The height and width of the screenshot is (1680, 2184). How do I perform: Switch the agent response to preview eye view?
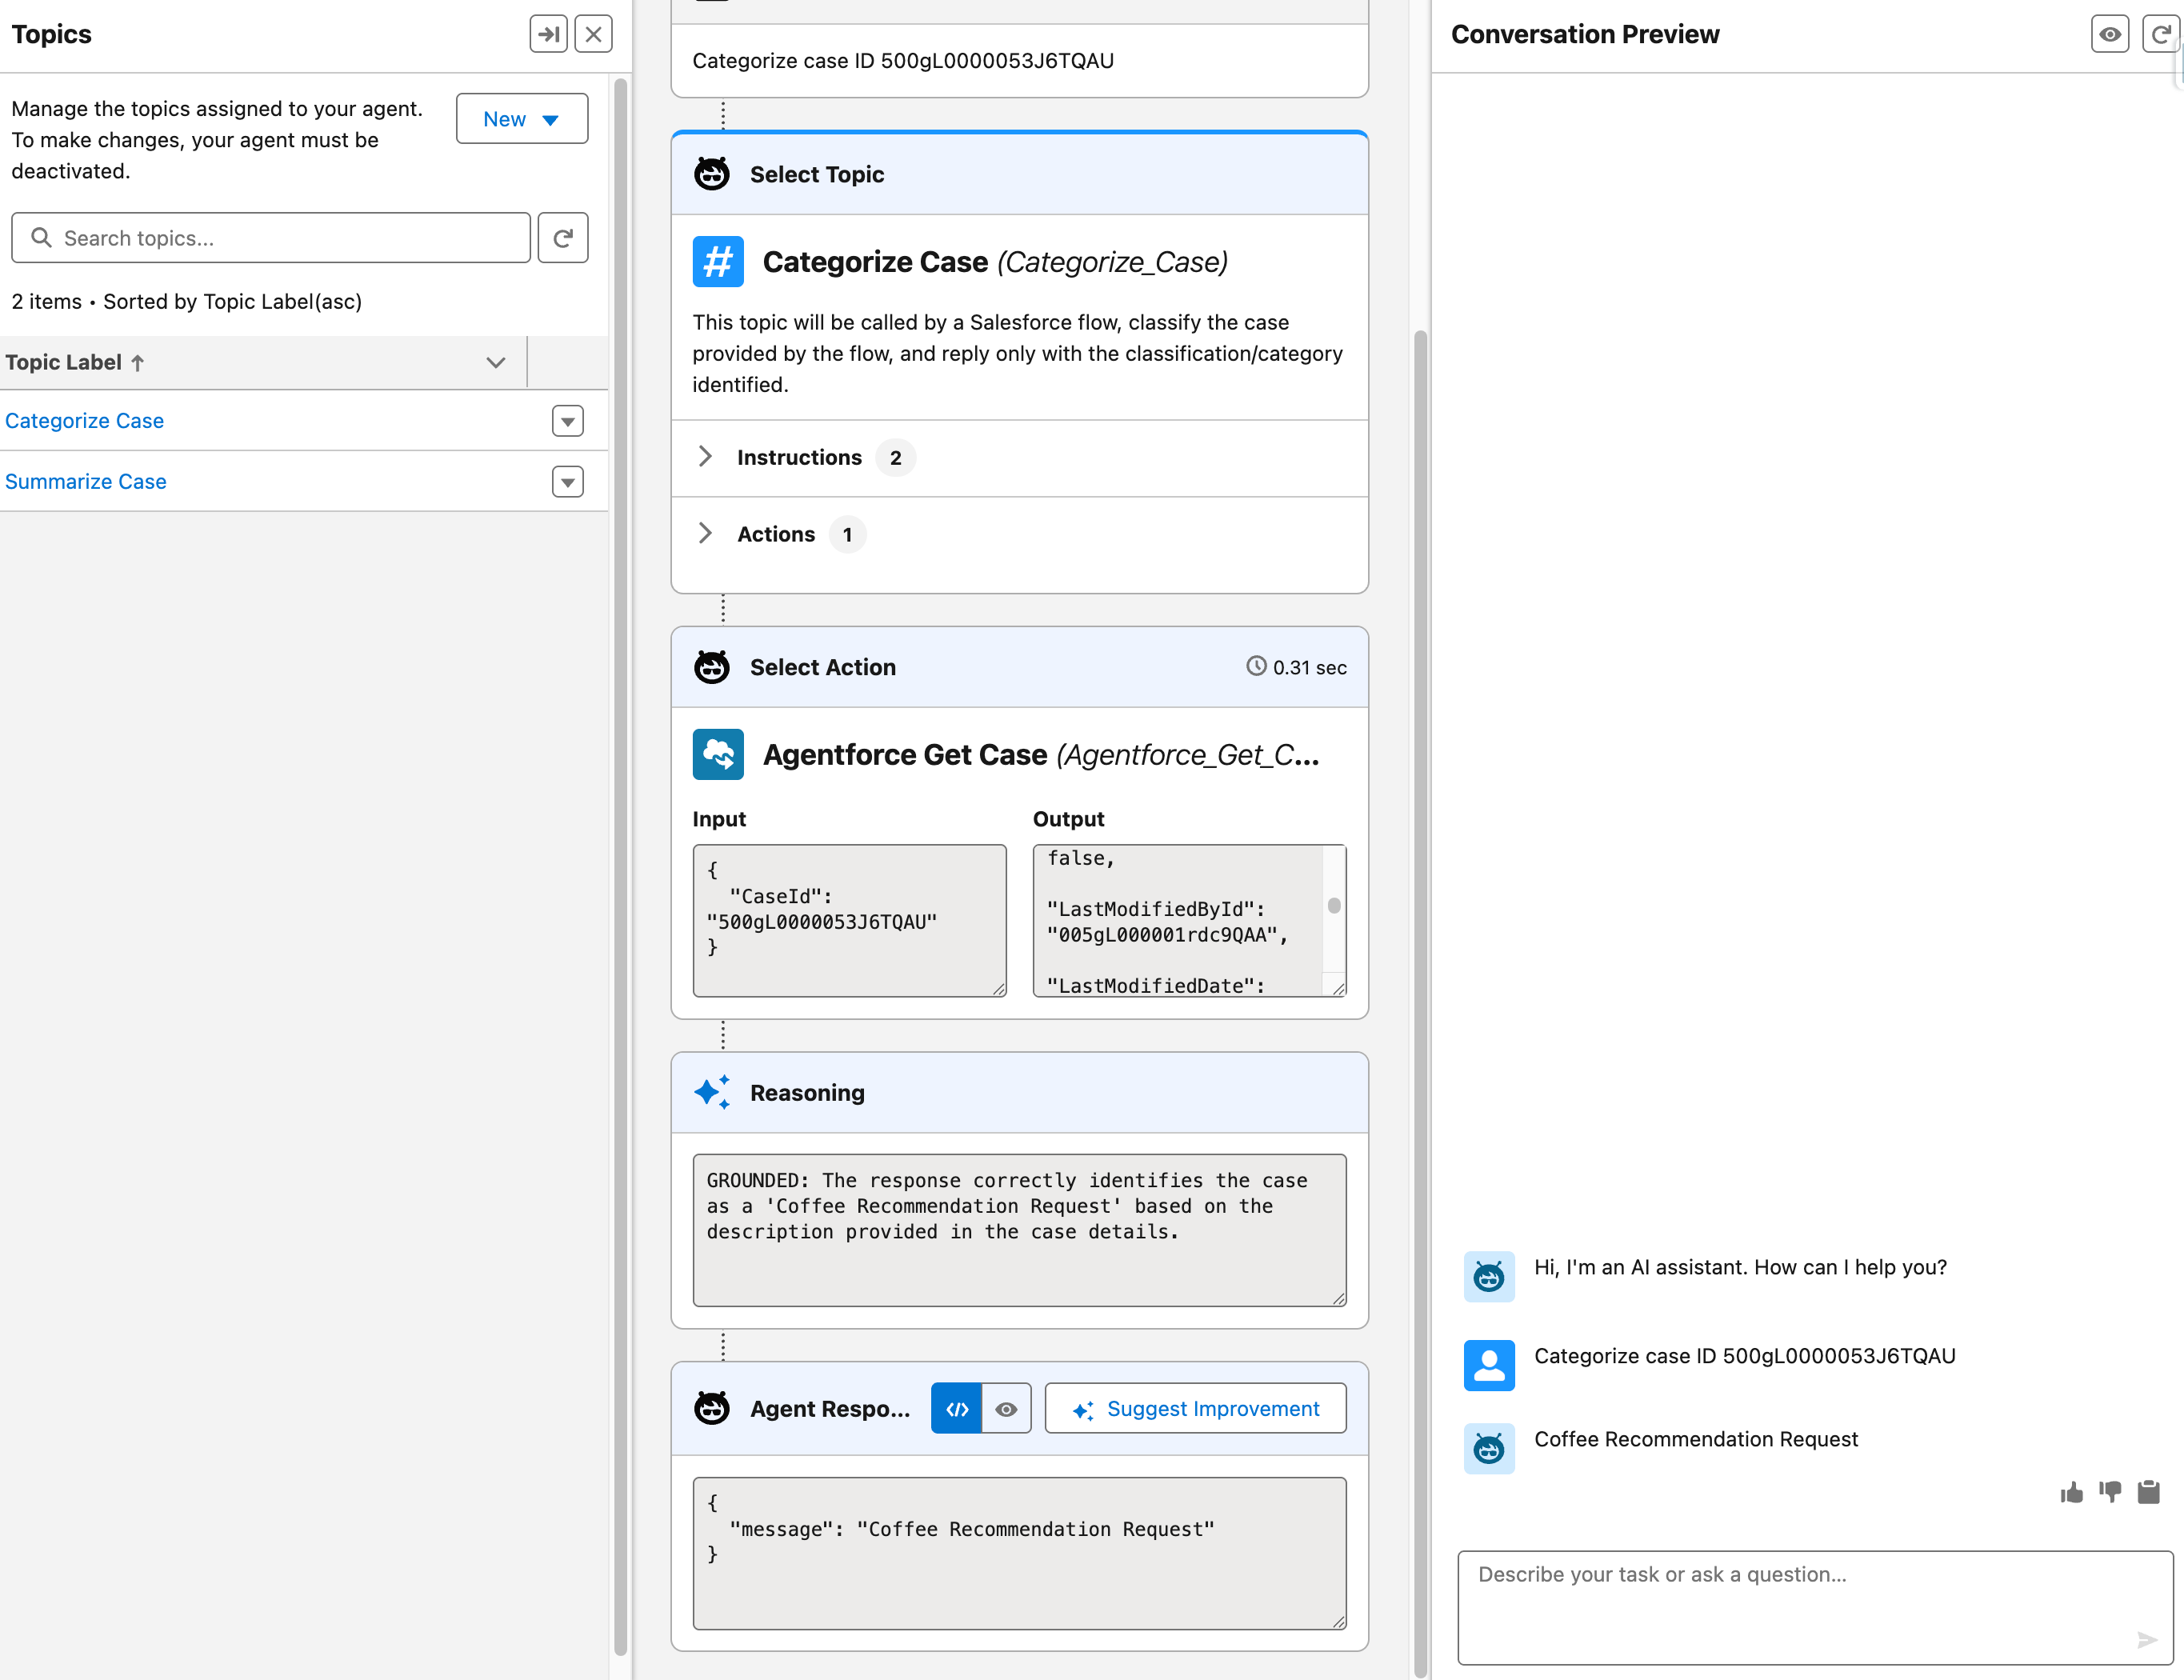tap(1007, 1409)
